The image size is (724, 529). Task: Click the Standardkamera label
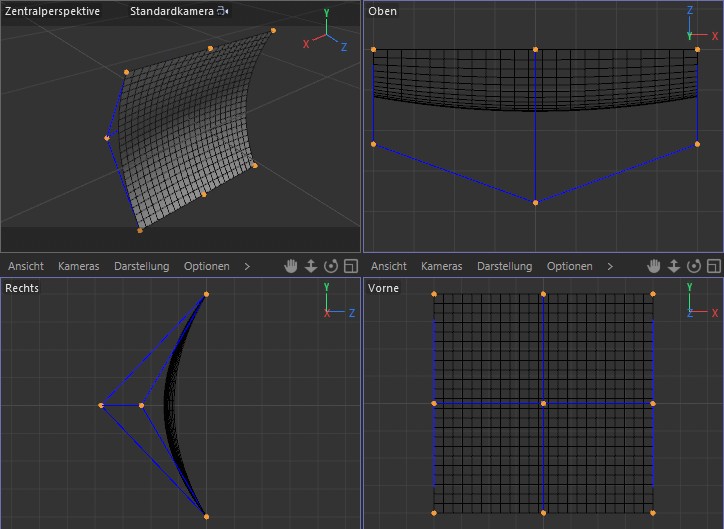pyautogui.click(x=172, y=11)
